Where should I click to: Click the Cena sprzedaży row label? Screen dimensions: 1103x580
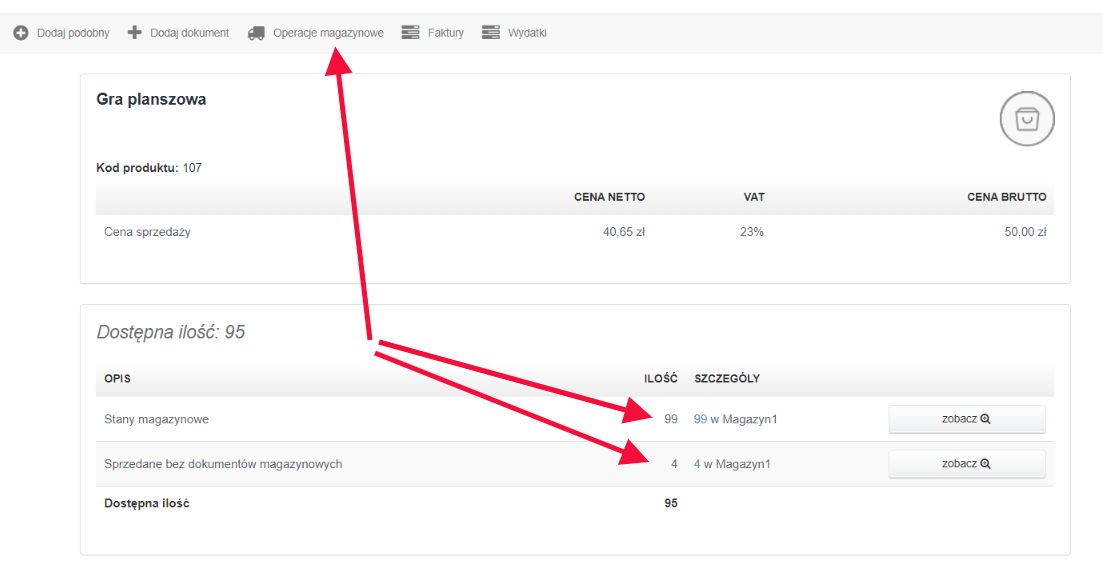[147, 232]
